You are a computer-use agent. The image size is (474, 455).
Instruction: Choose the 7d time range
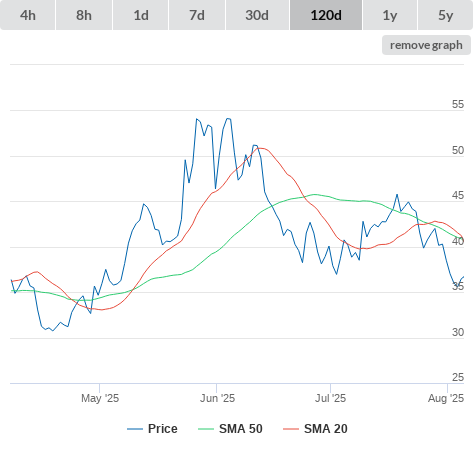[197, 15]
